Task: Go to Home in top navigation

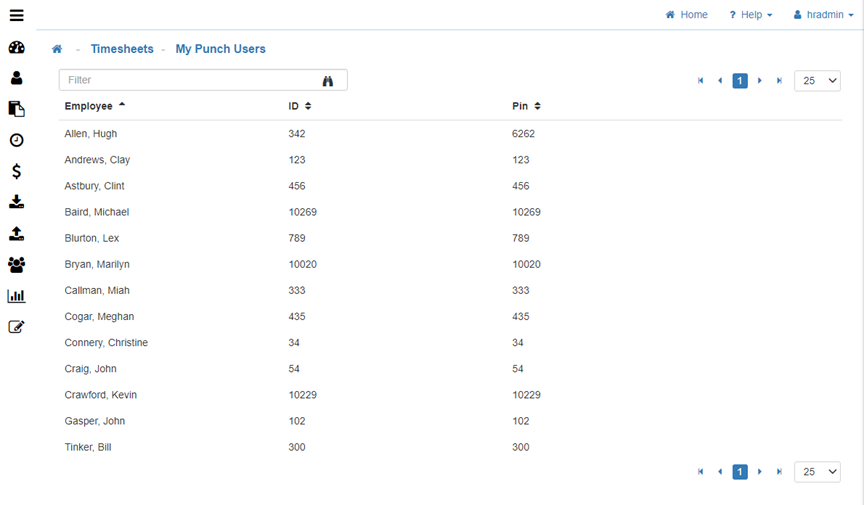Action: point(687,15)
